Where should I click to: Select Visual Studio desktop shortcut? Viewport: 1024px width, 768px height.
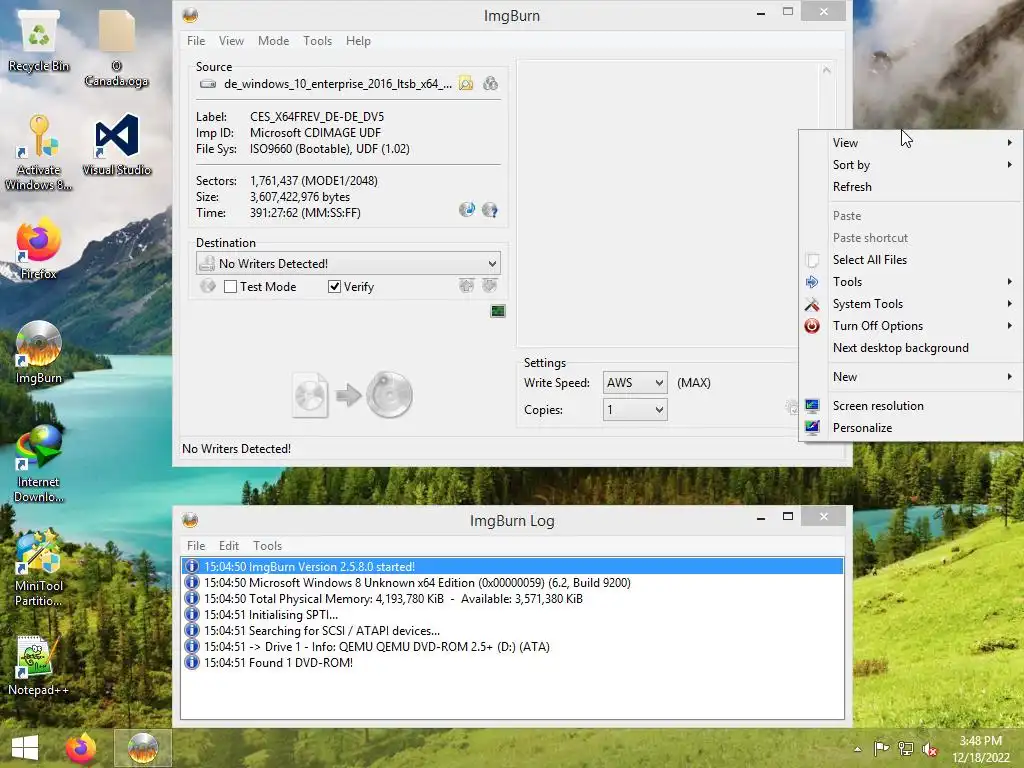[x=117, y=144]
